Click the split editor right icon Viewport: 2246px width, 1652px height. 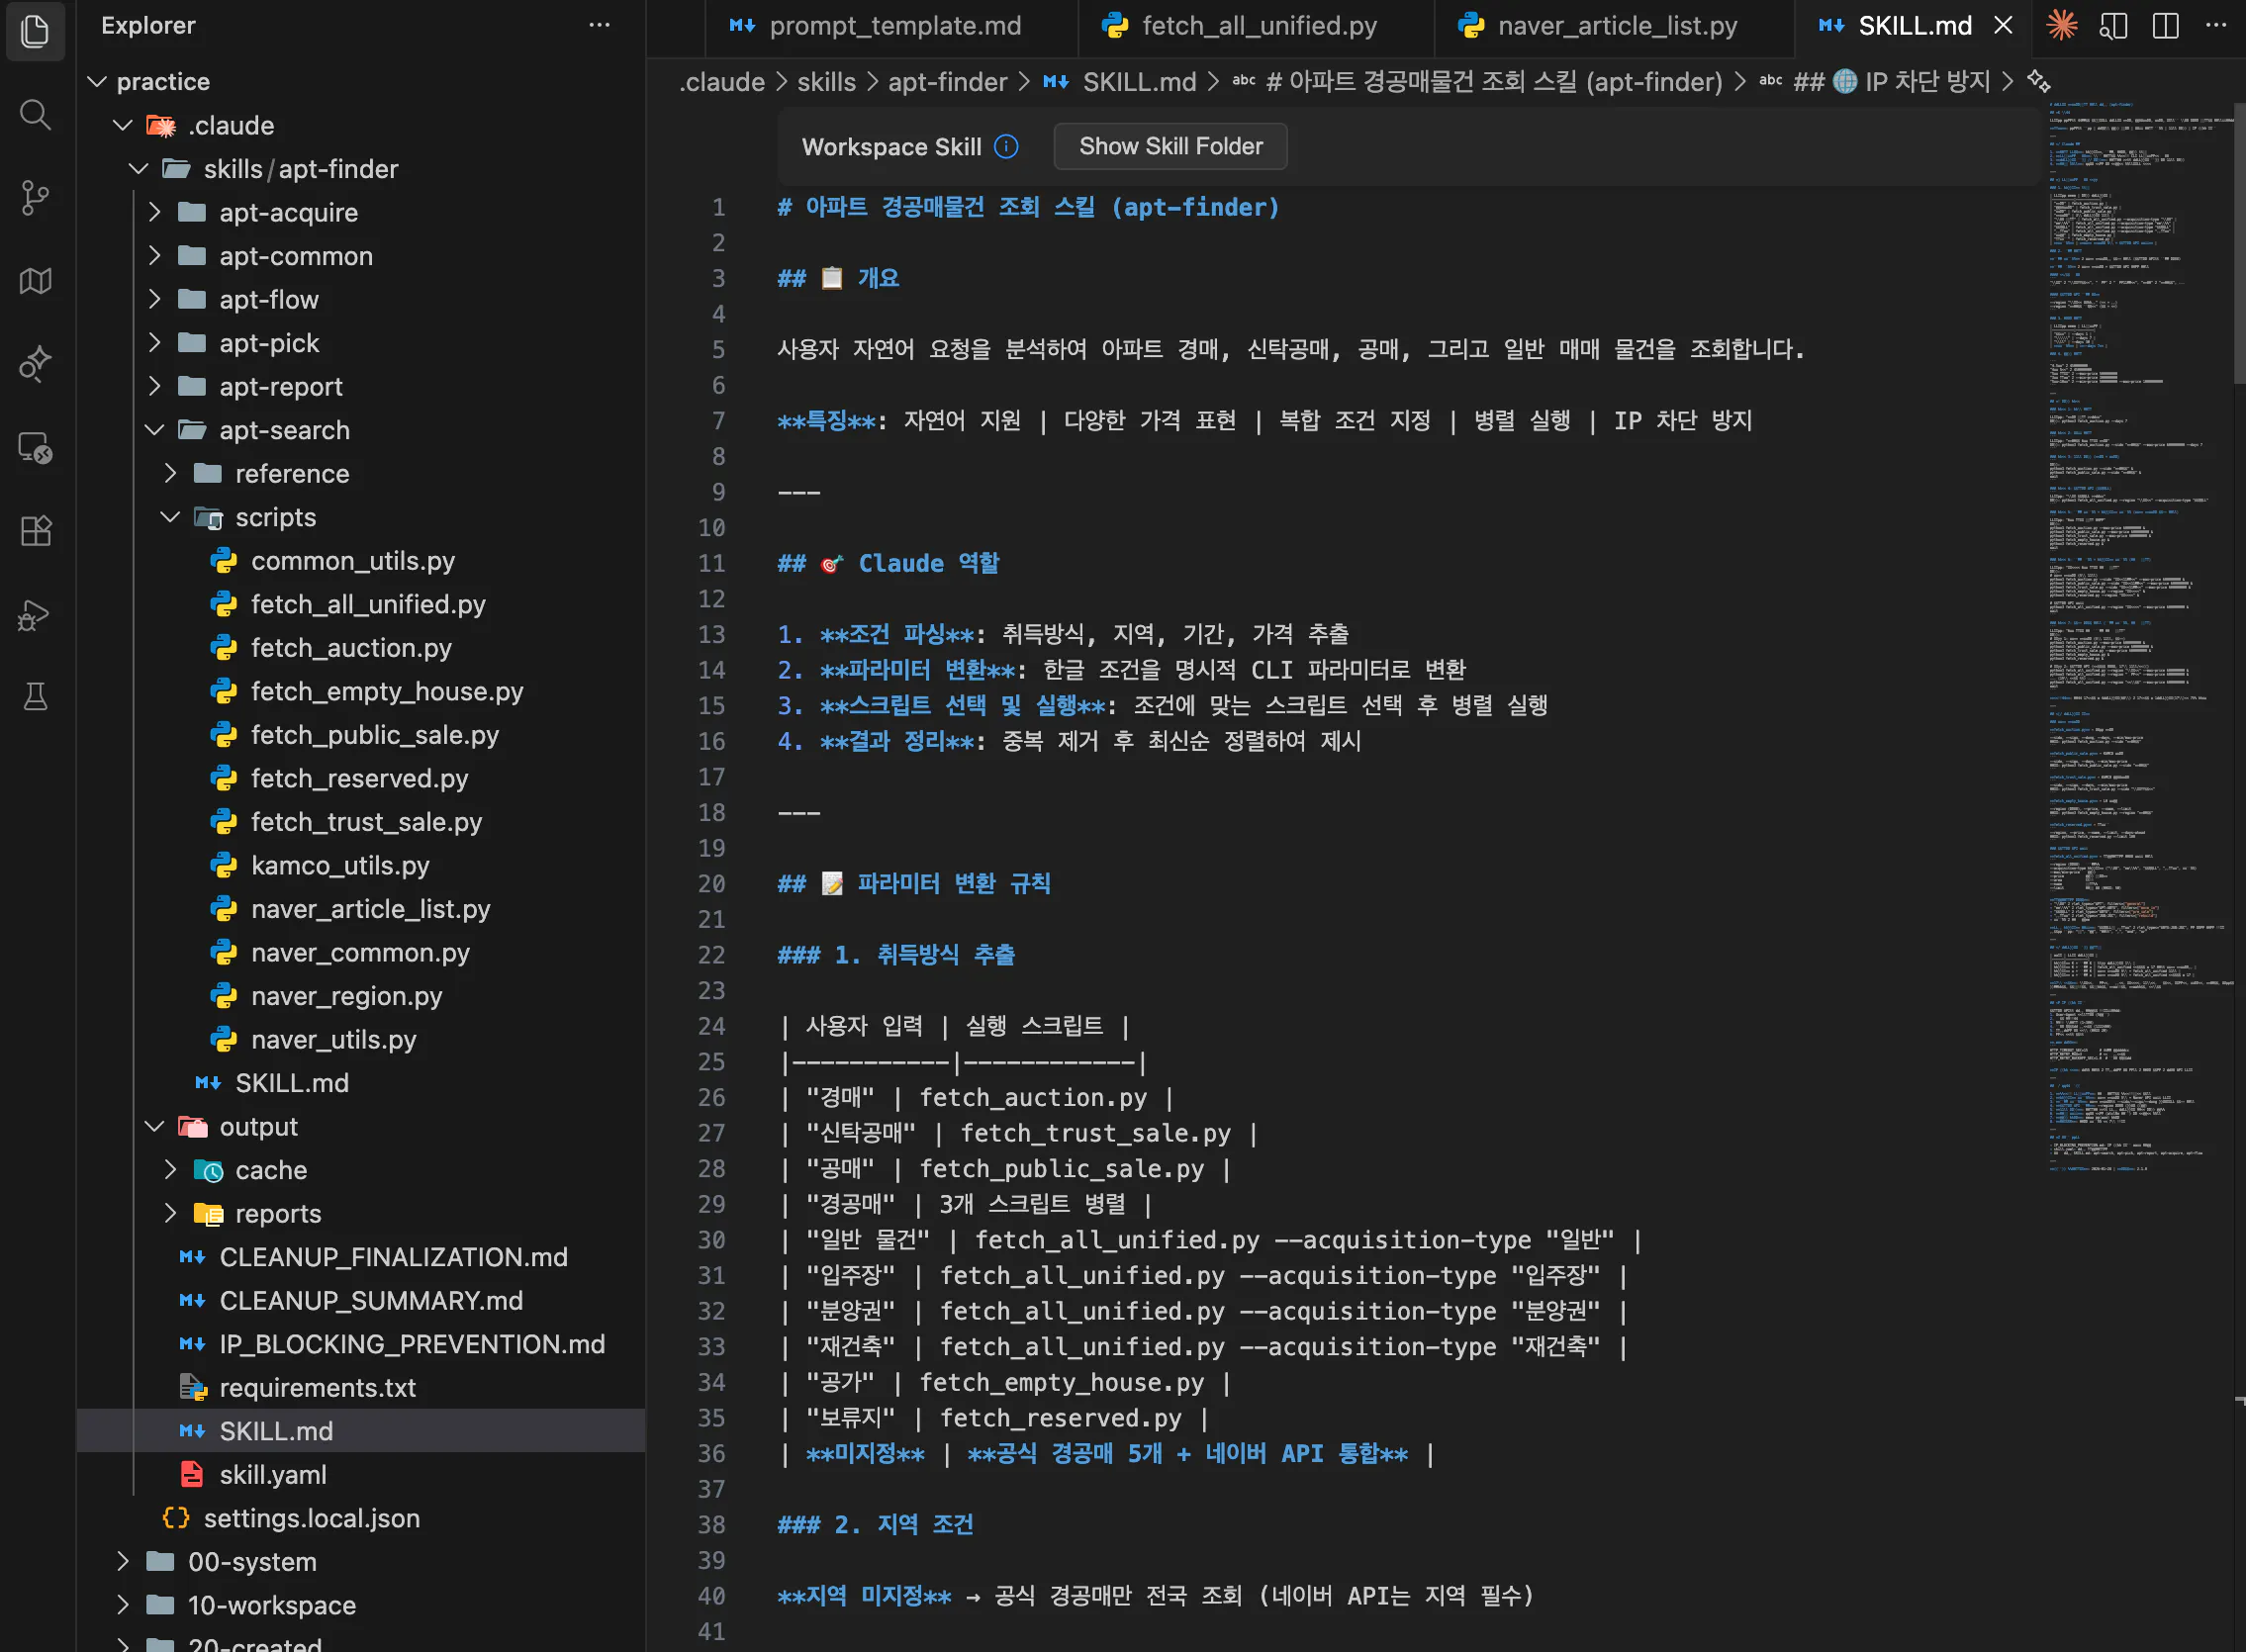(x=2165, y=25)
